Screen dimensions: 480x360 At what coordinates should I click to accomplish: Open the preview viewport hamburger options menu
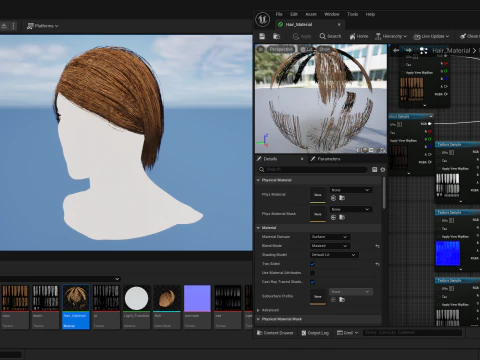[x=261, y=49]
